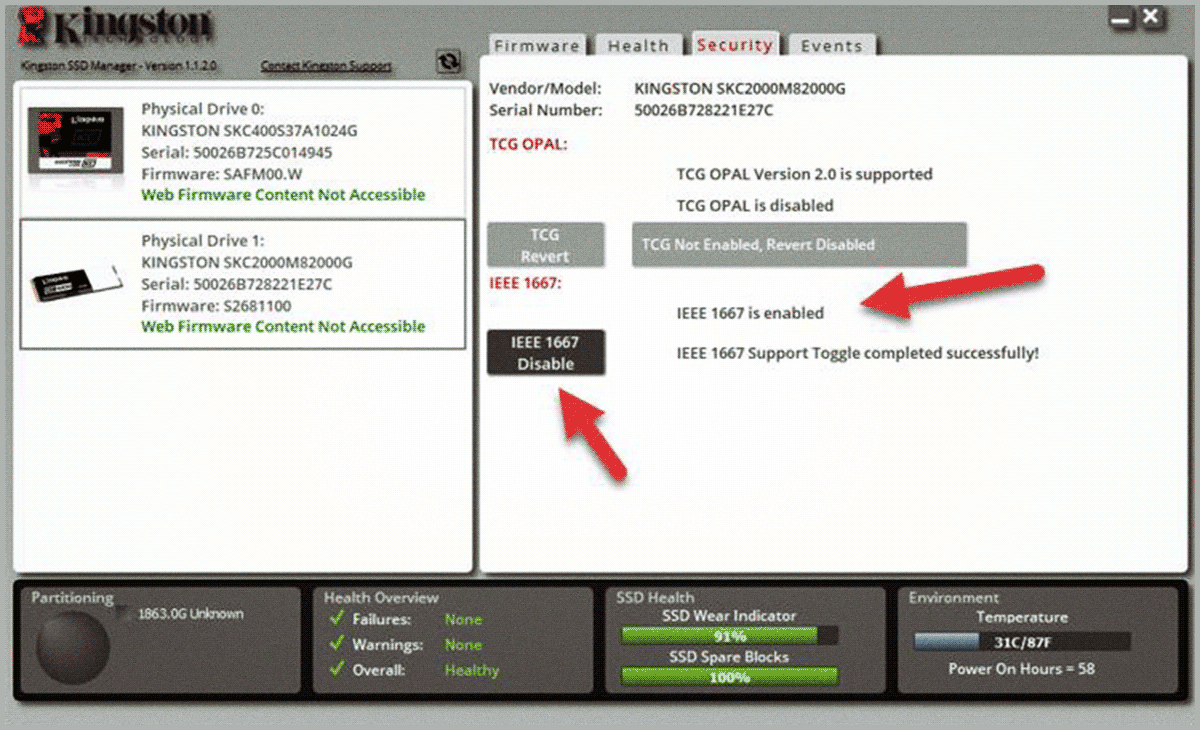The height and width of the screenshot is (730, 1200).
Task: Click the IEEE 1667 Disable button
Action: pyautogui.click(x=546, y=353)
